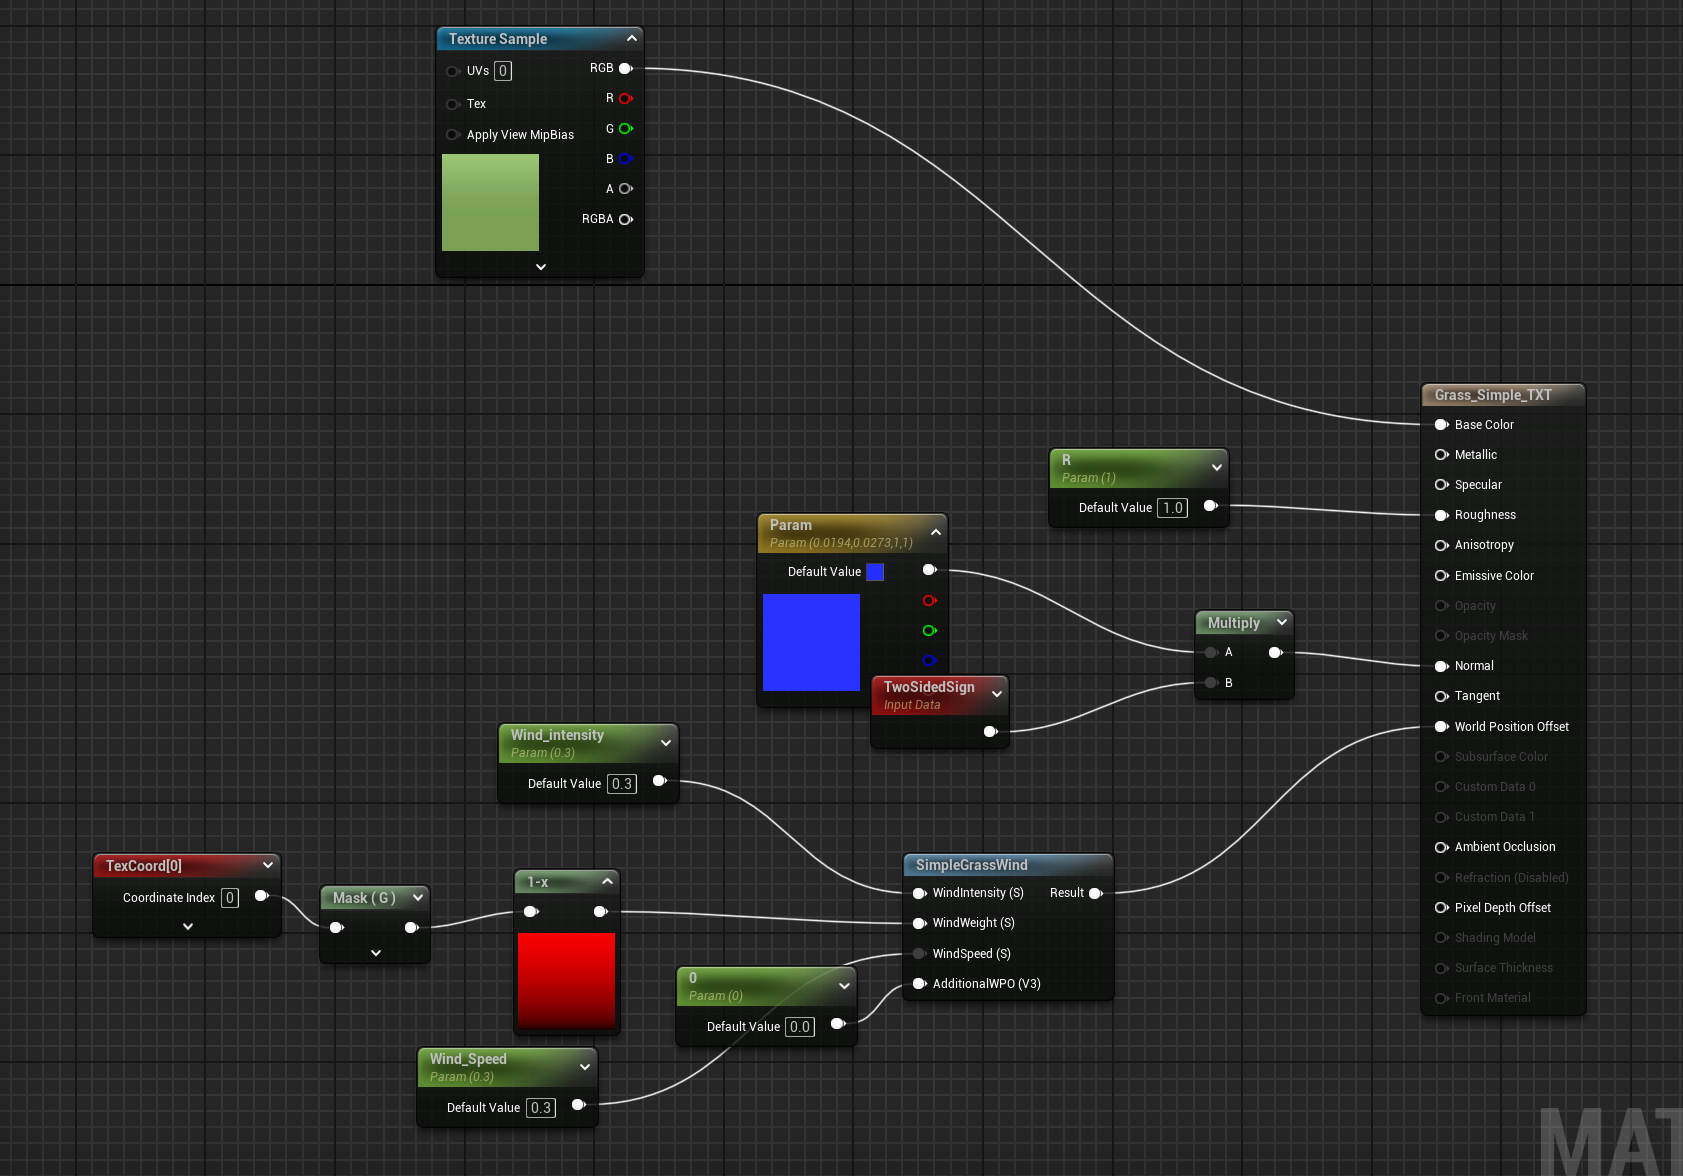This screenshot has height=1176, width=1683.
Task: Click the Specular input pin
Action: [x=1442, y=484]
